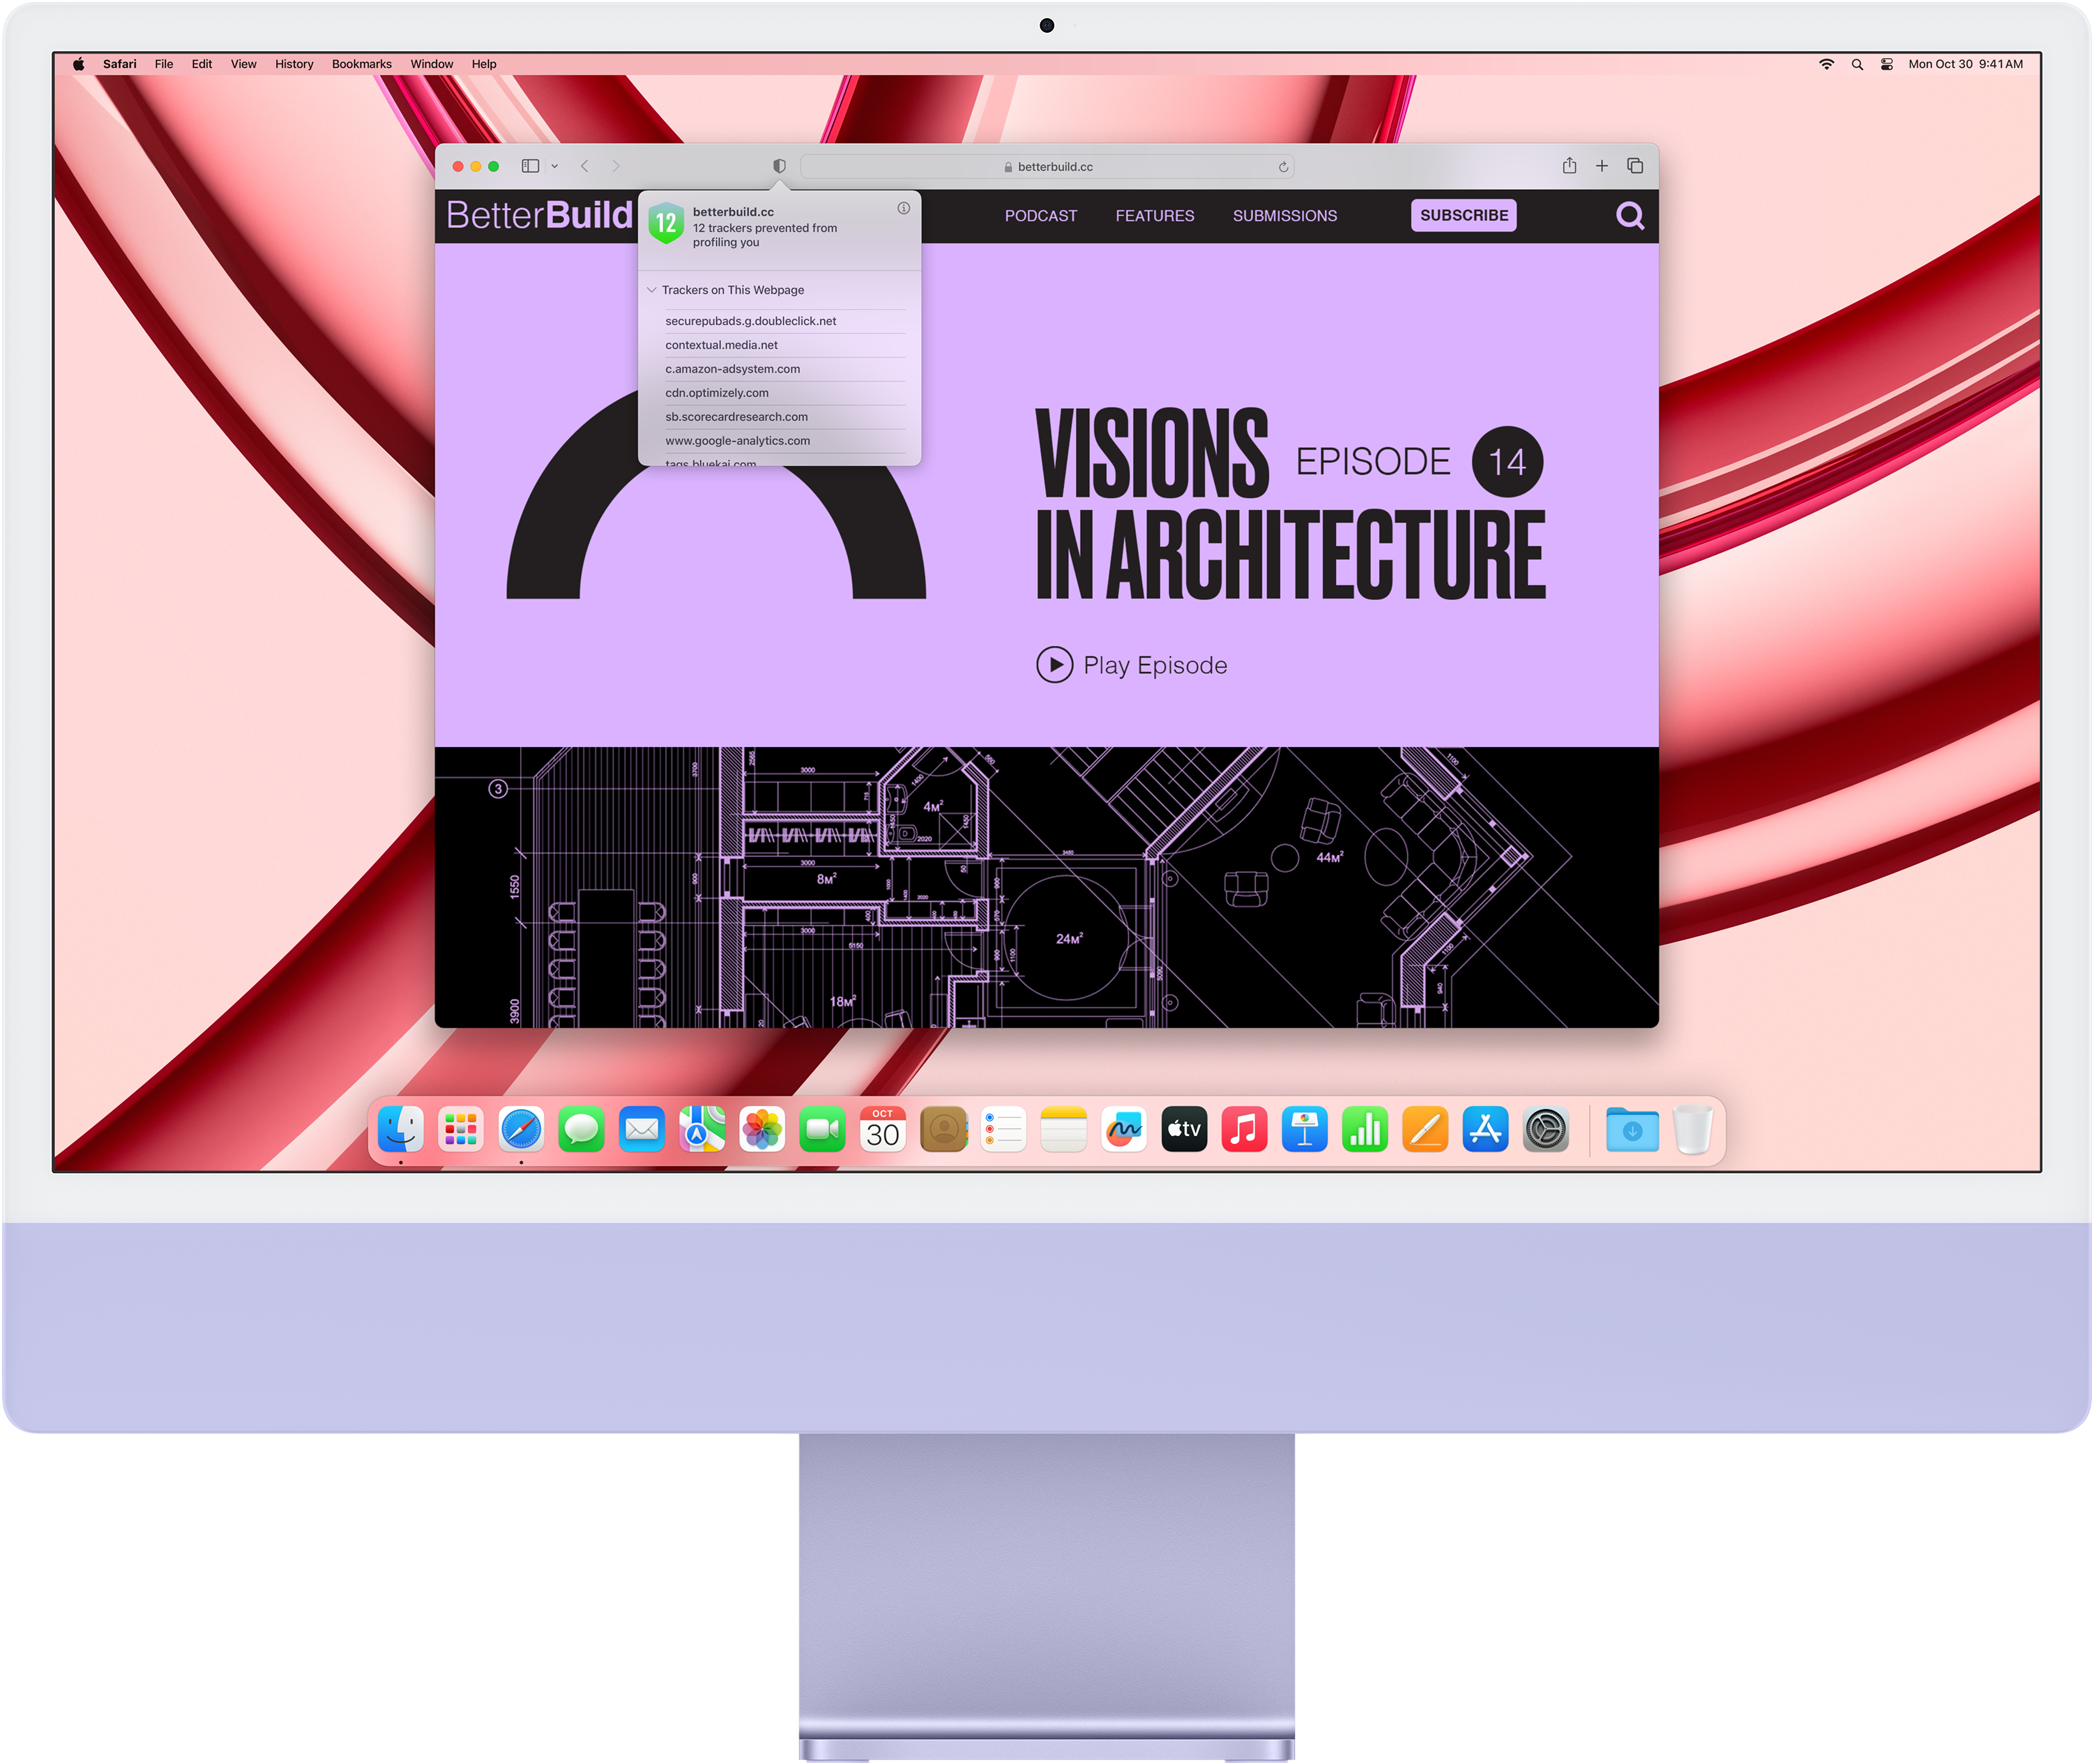Select sb.scorecardresearch.com tracker row
Image resolution: width=2096 pixels, height=1764 pixels.
click(x=785, y=417)
